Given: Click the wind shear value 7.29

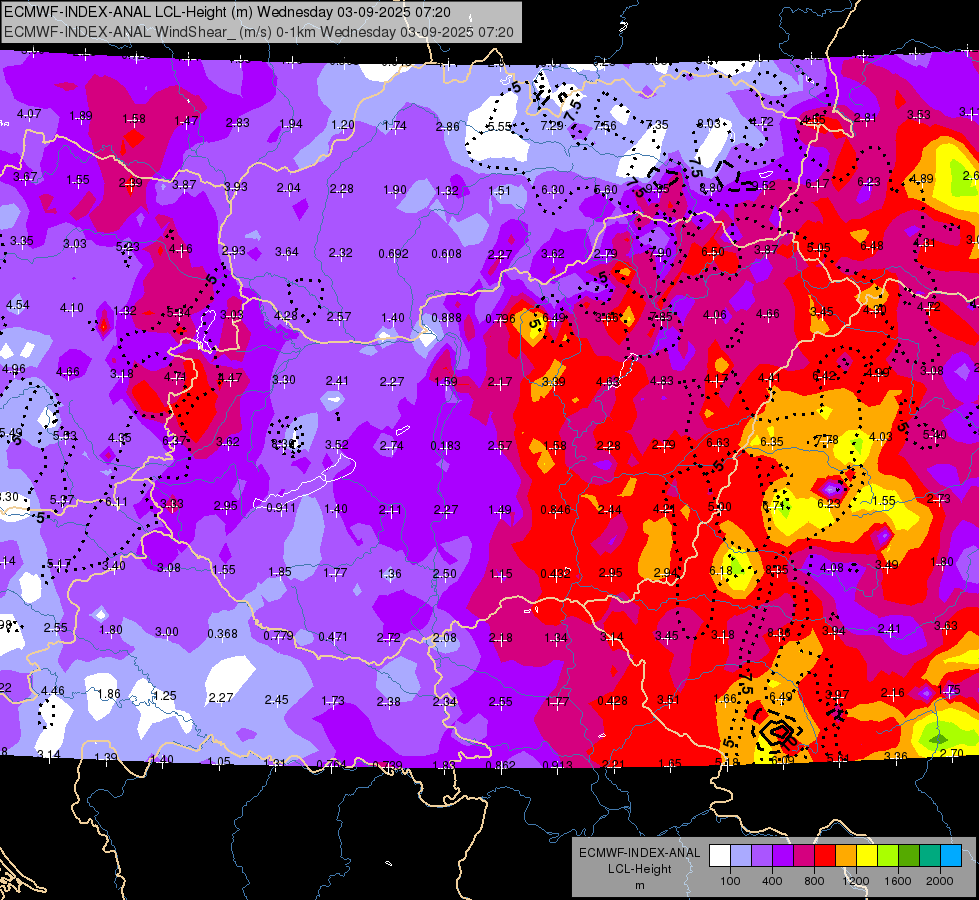Looking at the screenshot, I should point(552,126).
